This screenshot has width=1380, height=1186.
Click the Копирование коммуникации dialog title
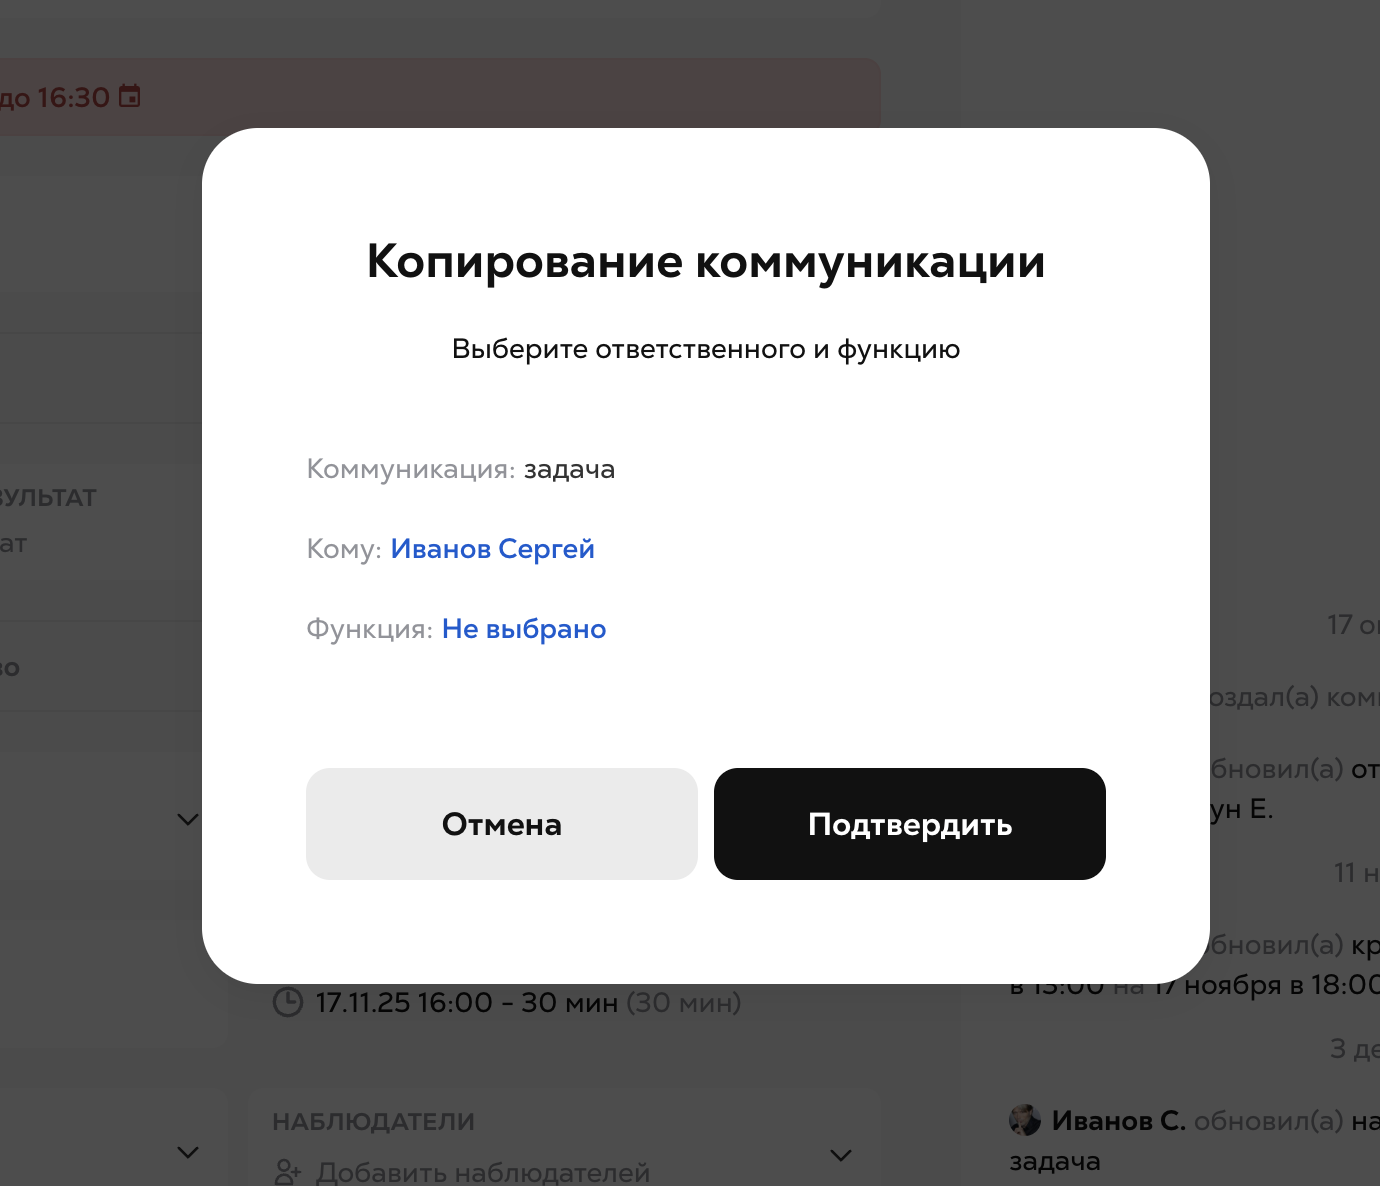point(706,262)
